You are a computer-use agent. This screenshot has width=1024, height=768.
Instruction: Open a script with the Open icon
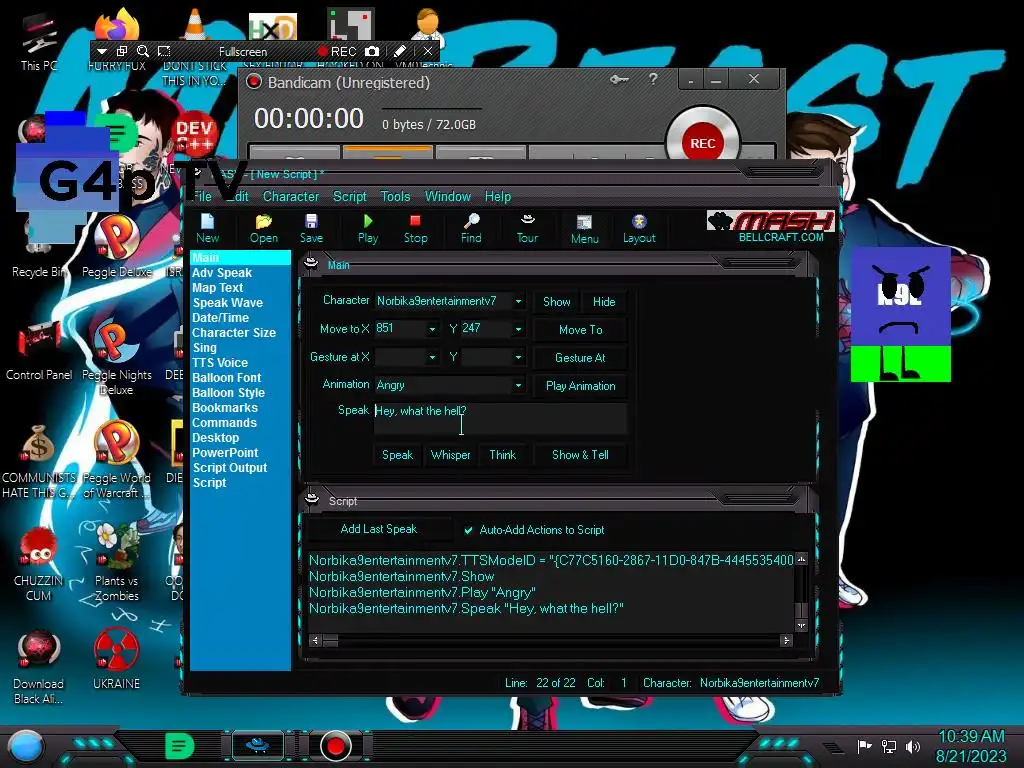pos(263,229)
